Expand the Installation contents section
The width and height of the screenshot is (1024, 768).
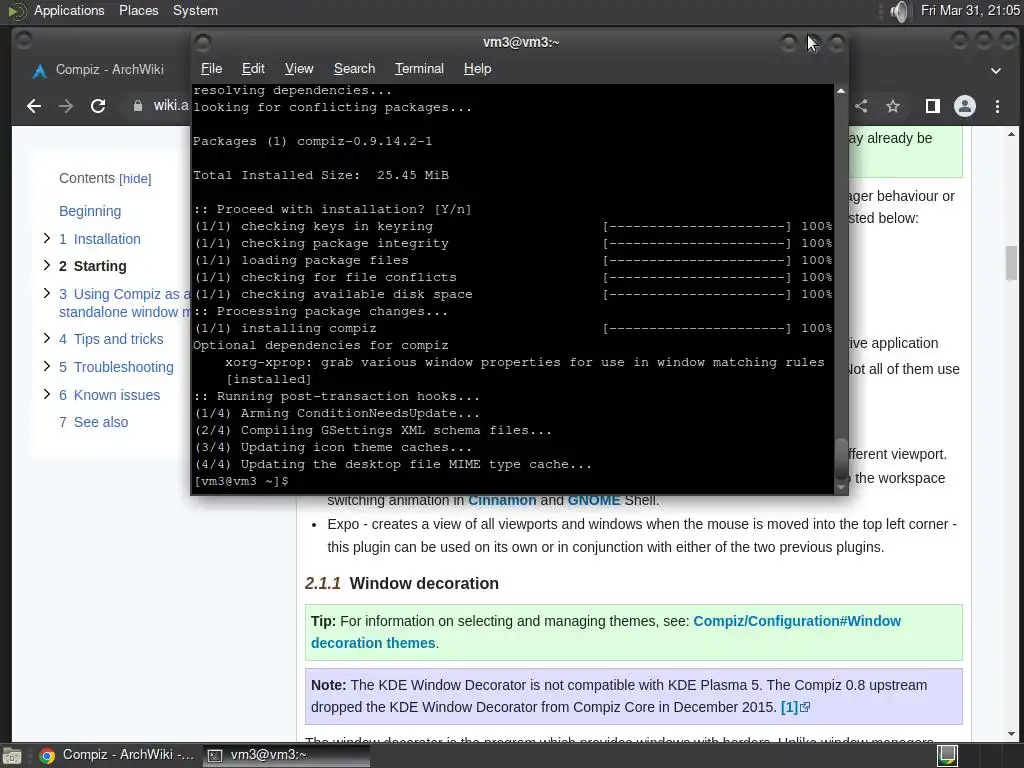(46, 238)
